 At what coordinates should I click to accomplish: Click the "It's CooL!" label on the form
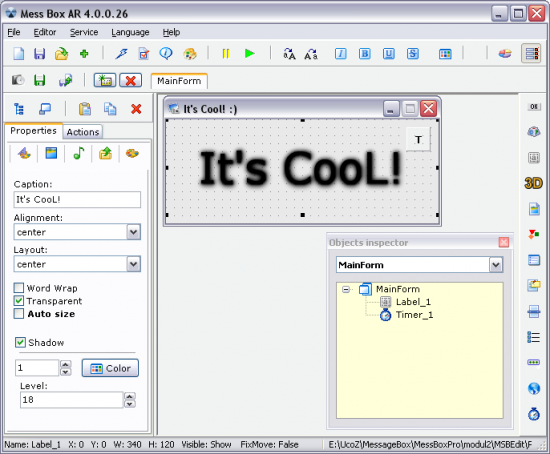coord(300,168)
